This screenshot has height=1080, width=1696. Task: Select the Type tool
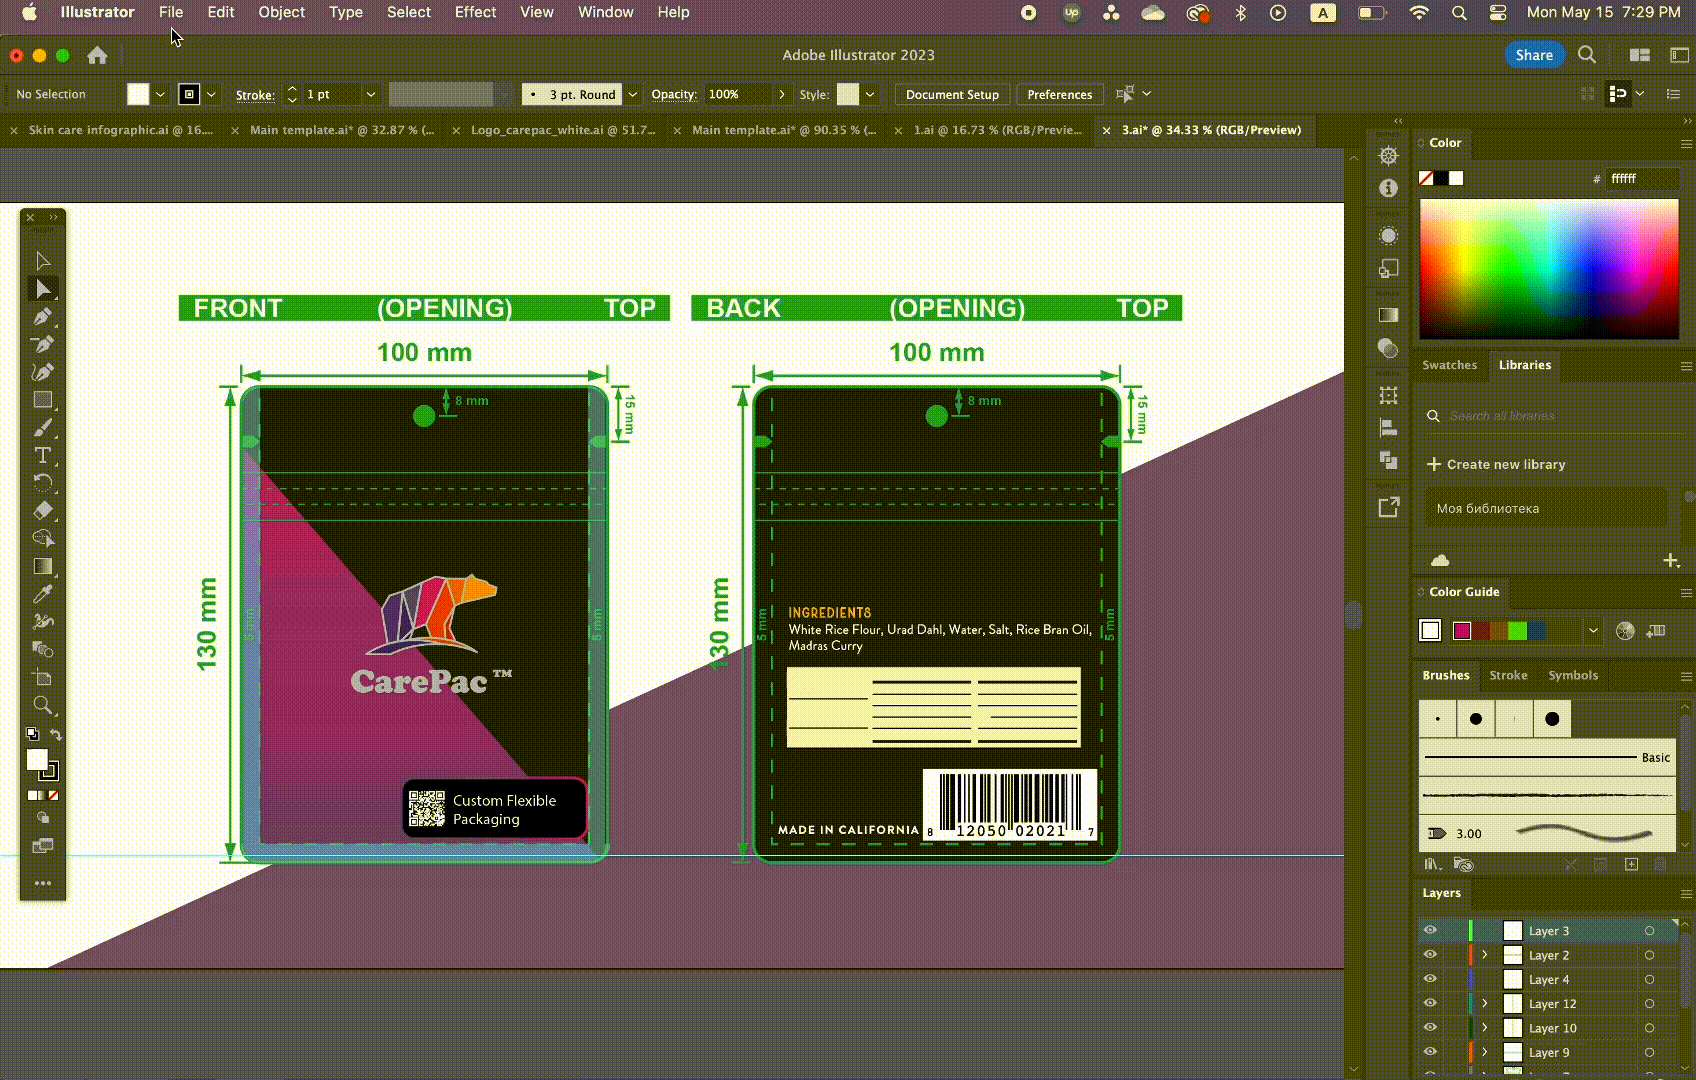[x=43, y=456]
